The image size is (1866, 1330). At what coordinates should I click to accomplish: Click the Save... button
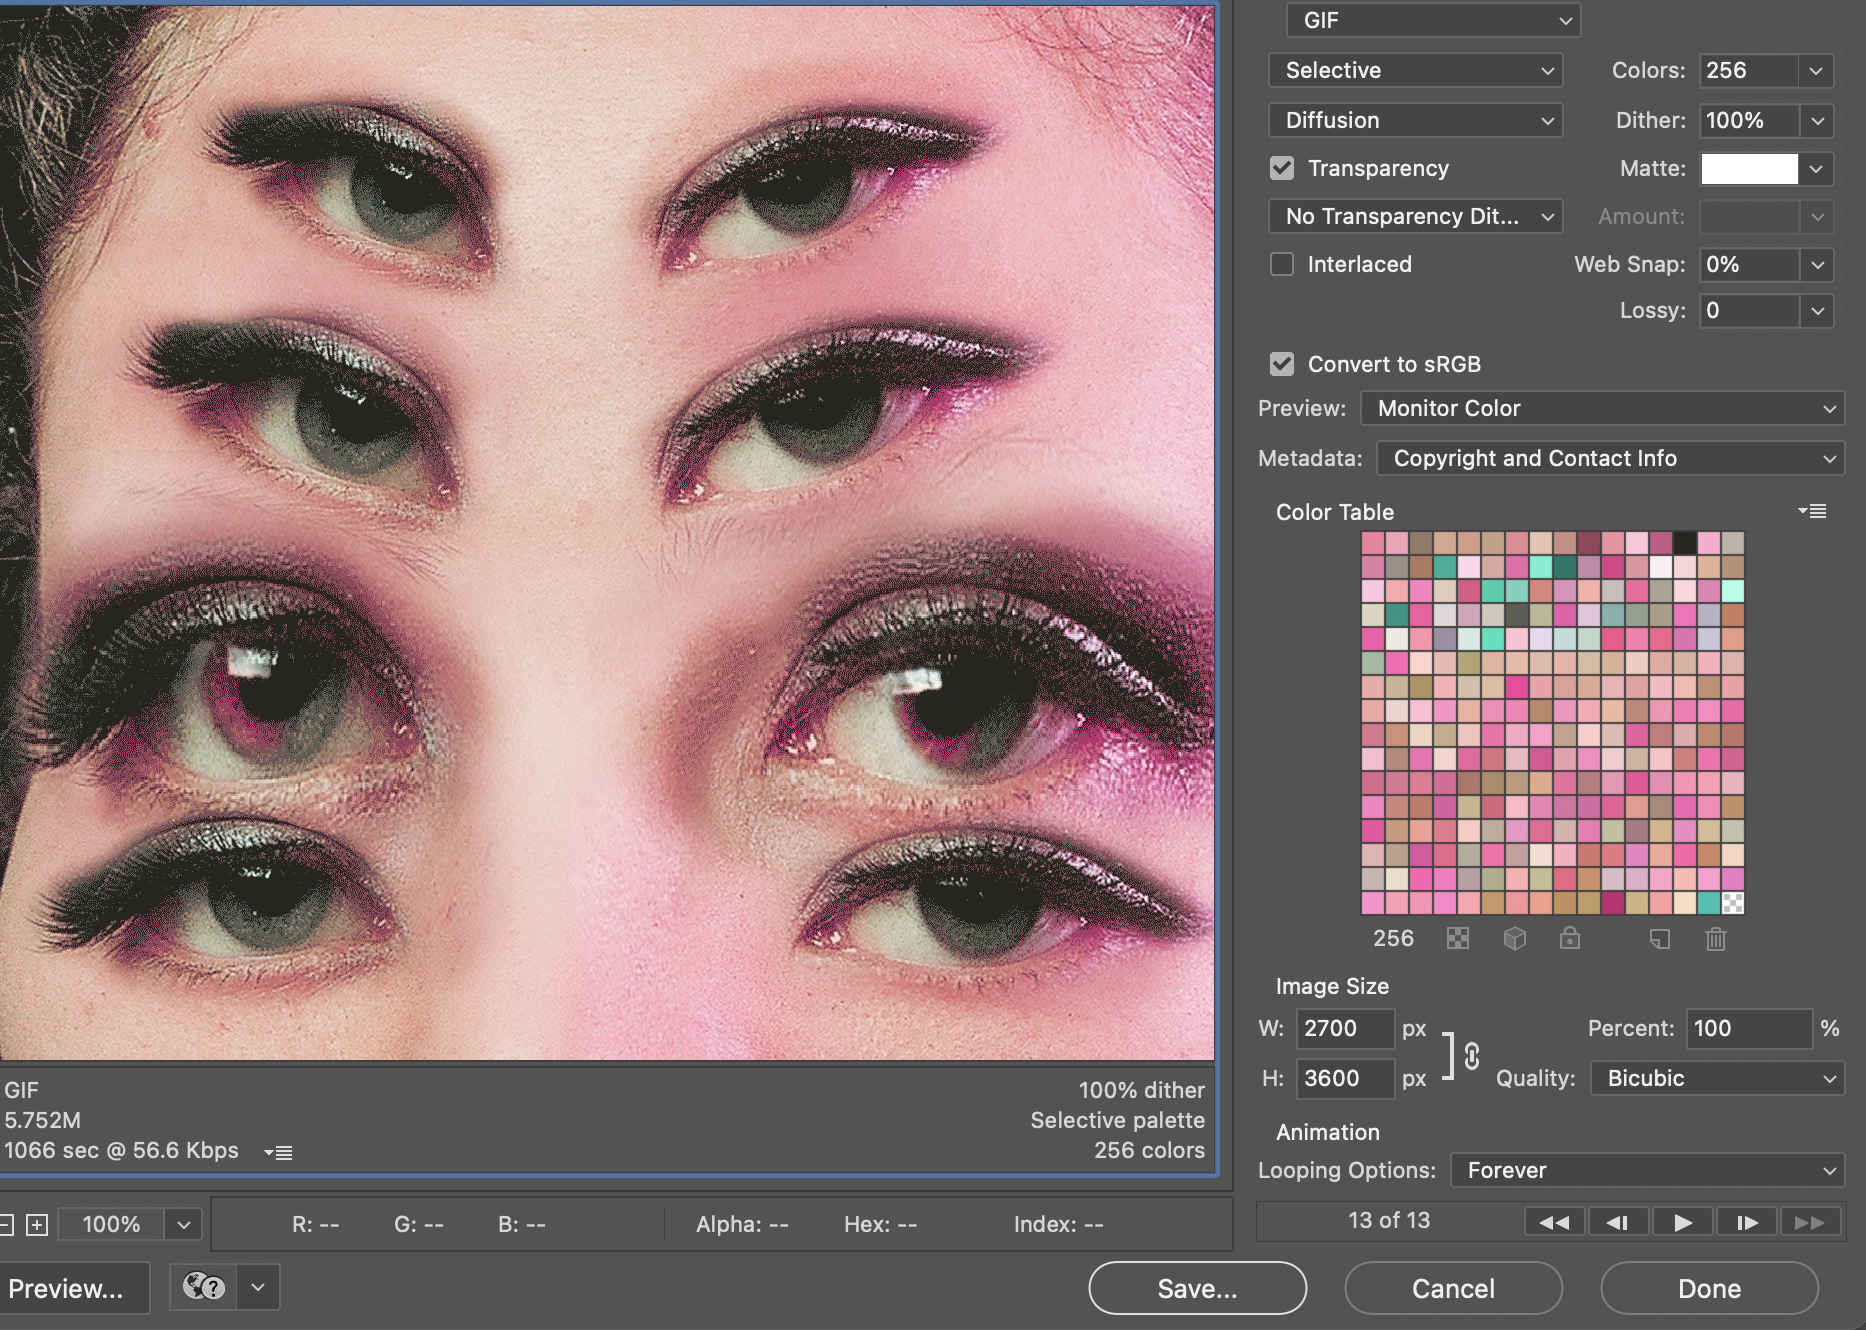1197,1288
